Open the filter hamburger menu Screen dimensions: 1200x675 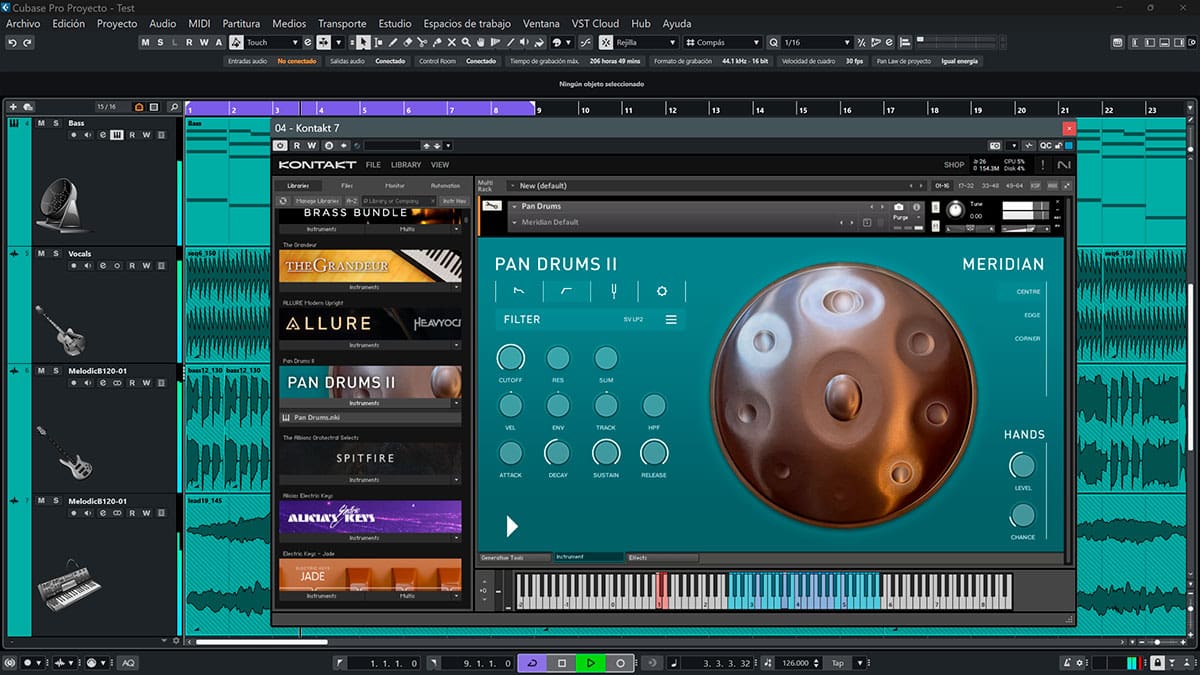671,320
